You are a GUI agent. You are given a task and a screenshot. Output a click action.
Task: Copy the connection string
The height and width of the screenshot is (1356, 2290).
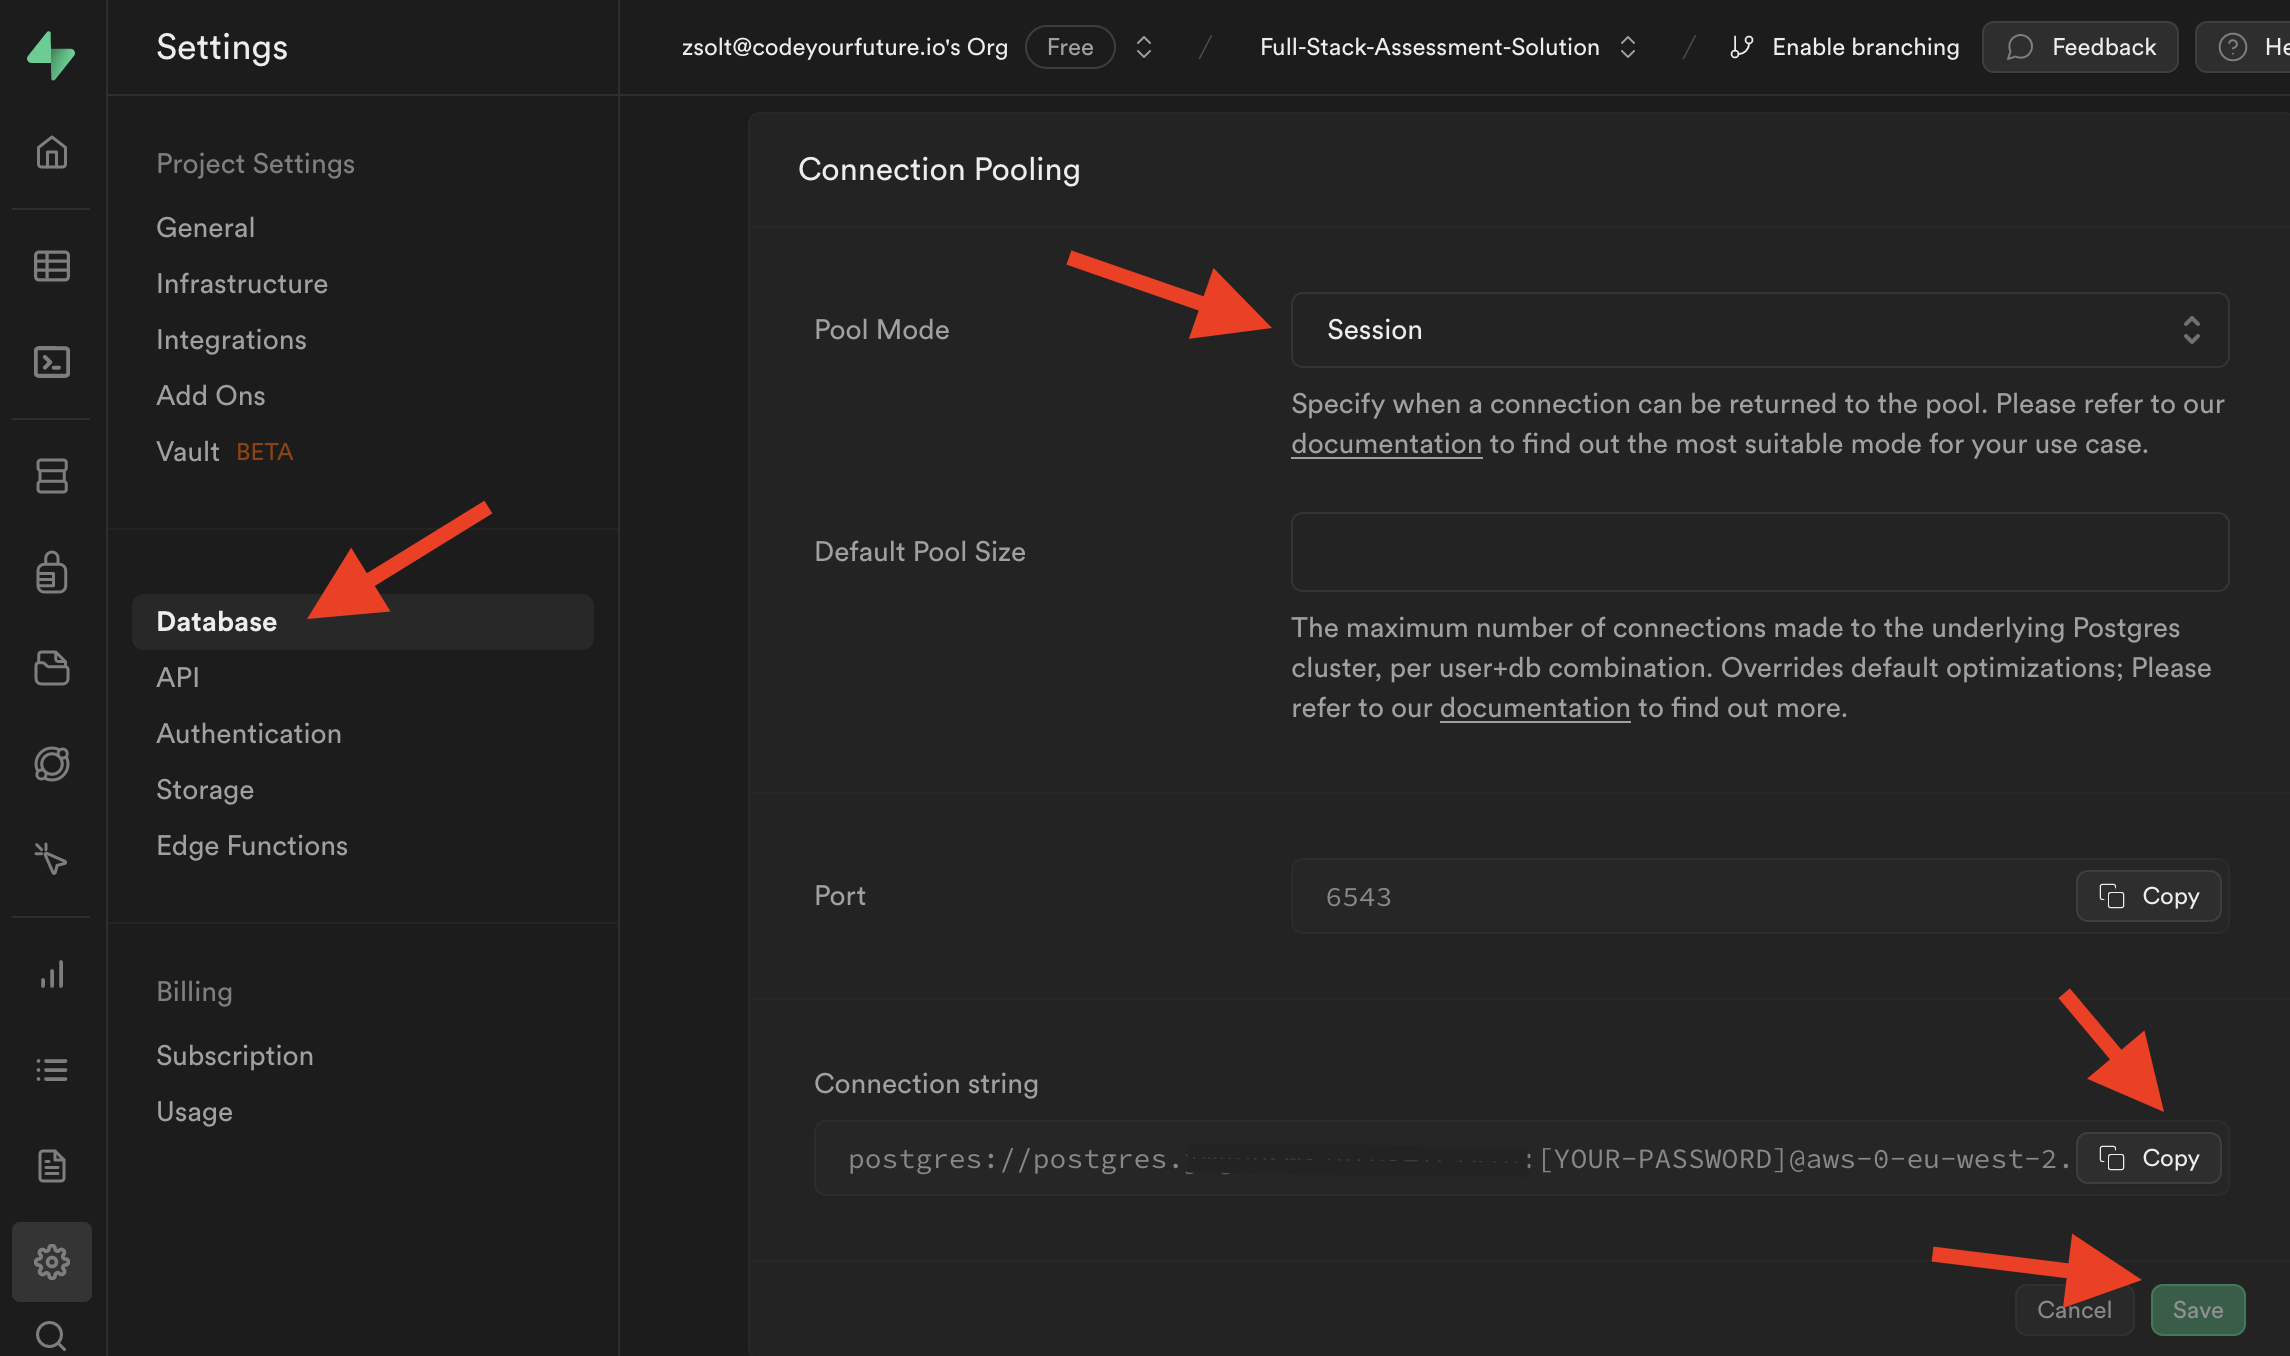coord(2148,1157)
